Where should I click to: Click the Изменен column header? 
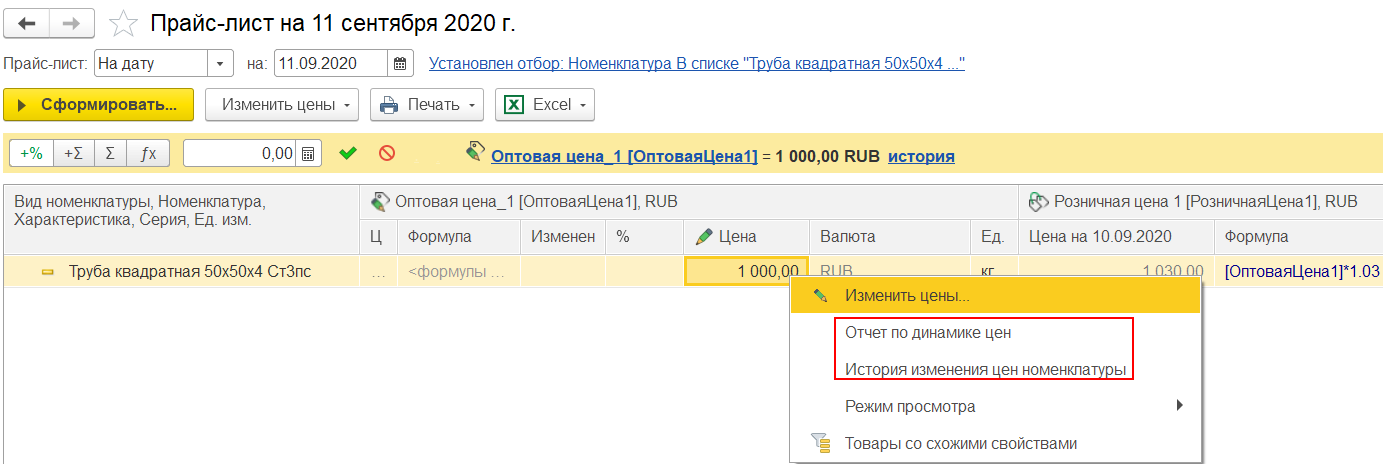pyautogui.click(x=564, y=237)
